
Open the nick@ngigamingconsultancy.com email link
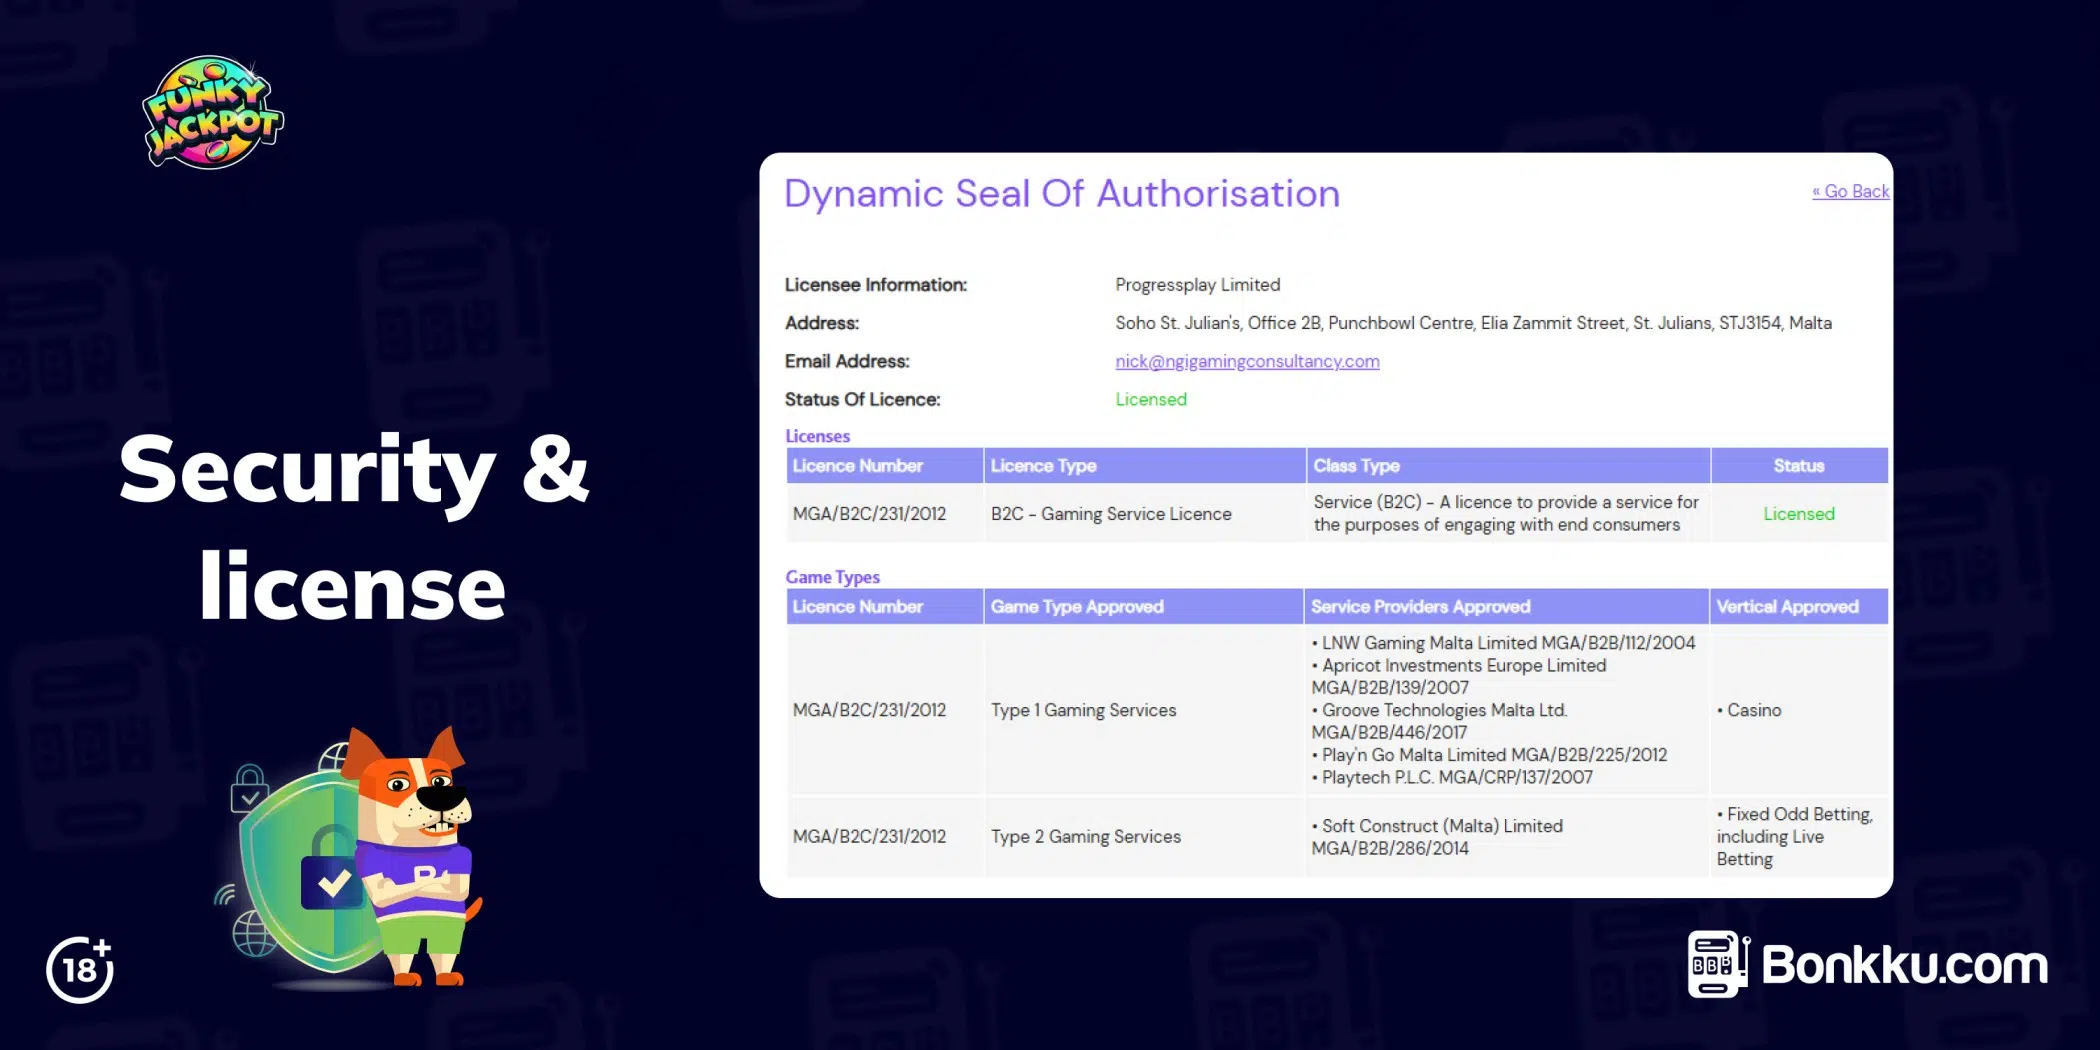[x=1247, y=361]
